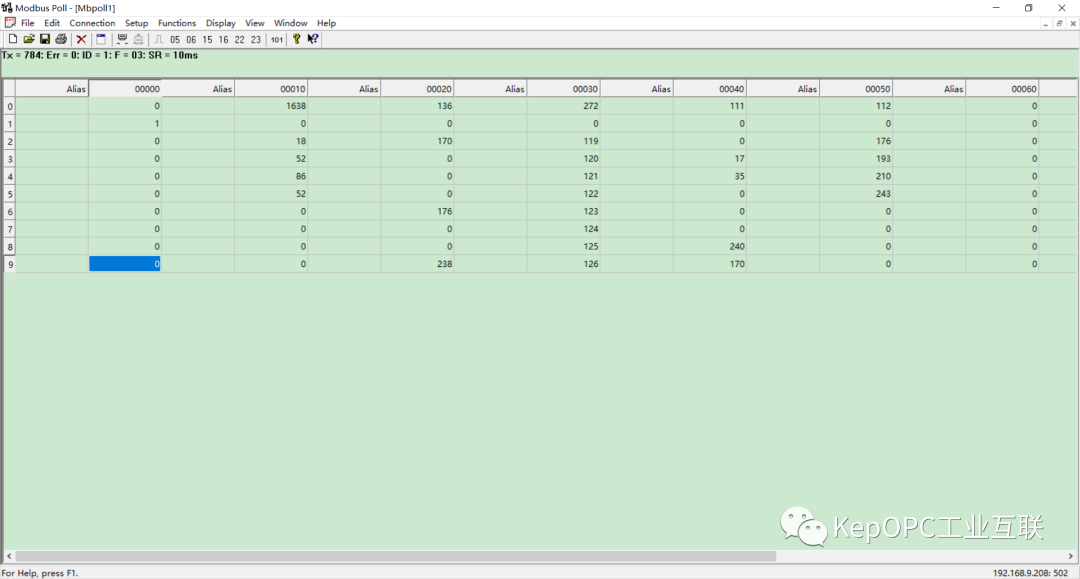
Task: Open the Help menu
Action: (326, 23)
